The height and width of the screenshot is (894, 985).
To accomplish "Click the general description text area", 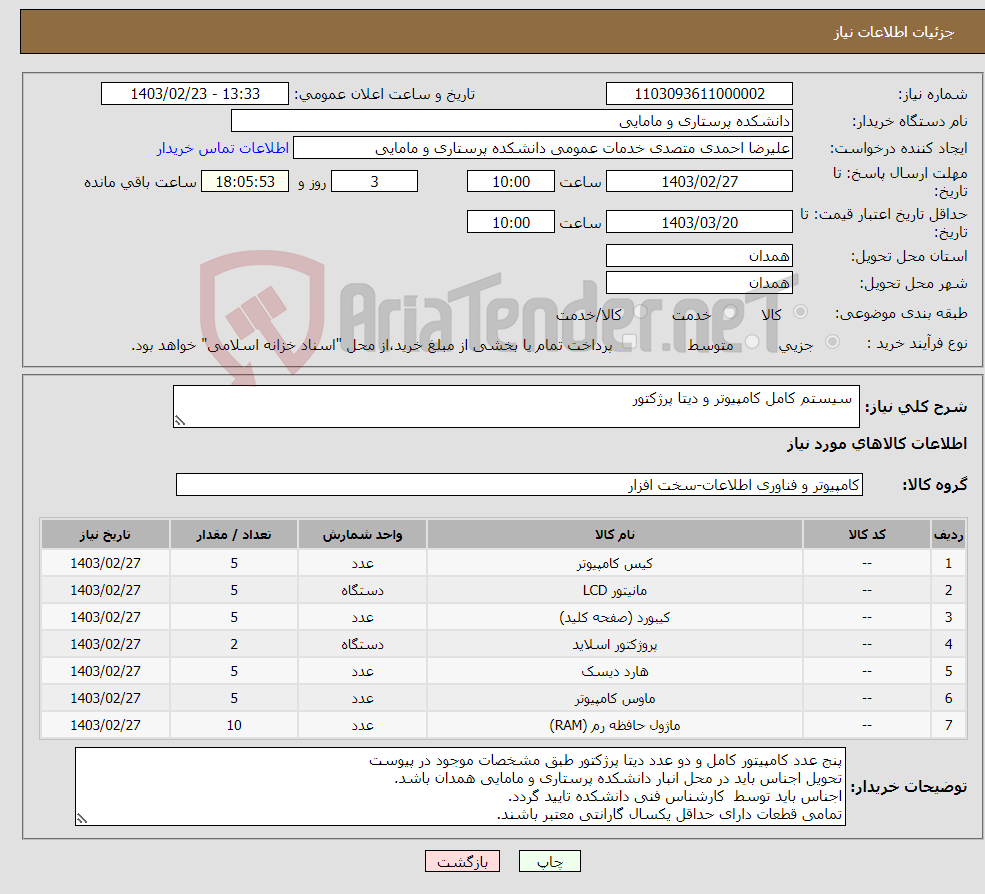I will 516,406.
